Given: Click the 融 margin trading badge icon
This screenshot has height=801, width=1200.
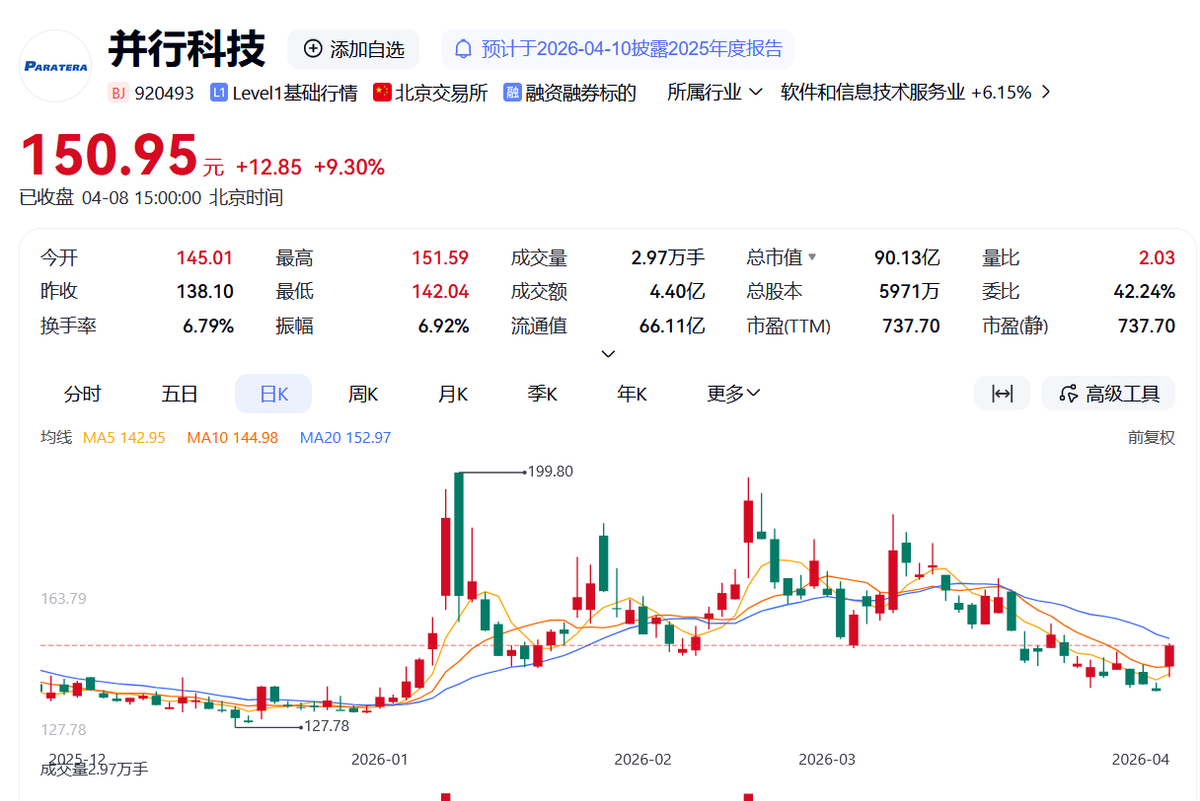Looking at the screenshot, I should tap(513, 93).
